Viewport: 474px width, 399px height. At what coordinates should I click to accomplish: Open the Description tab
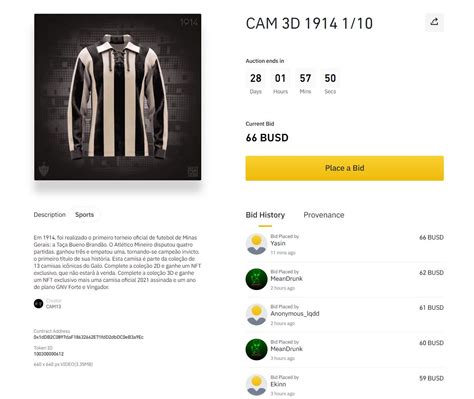50,215
